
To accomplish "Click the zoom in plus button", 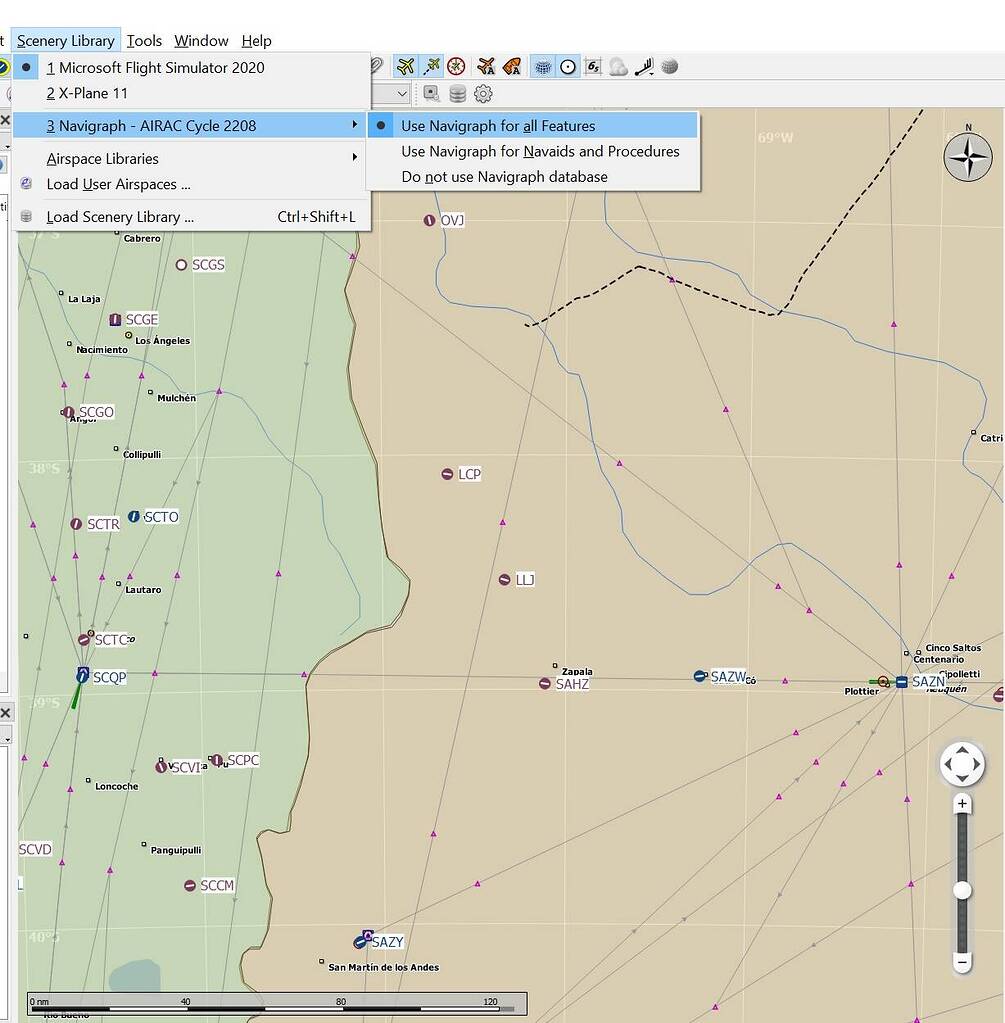I will [x=961, y=803].
